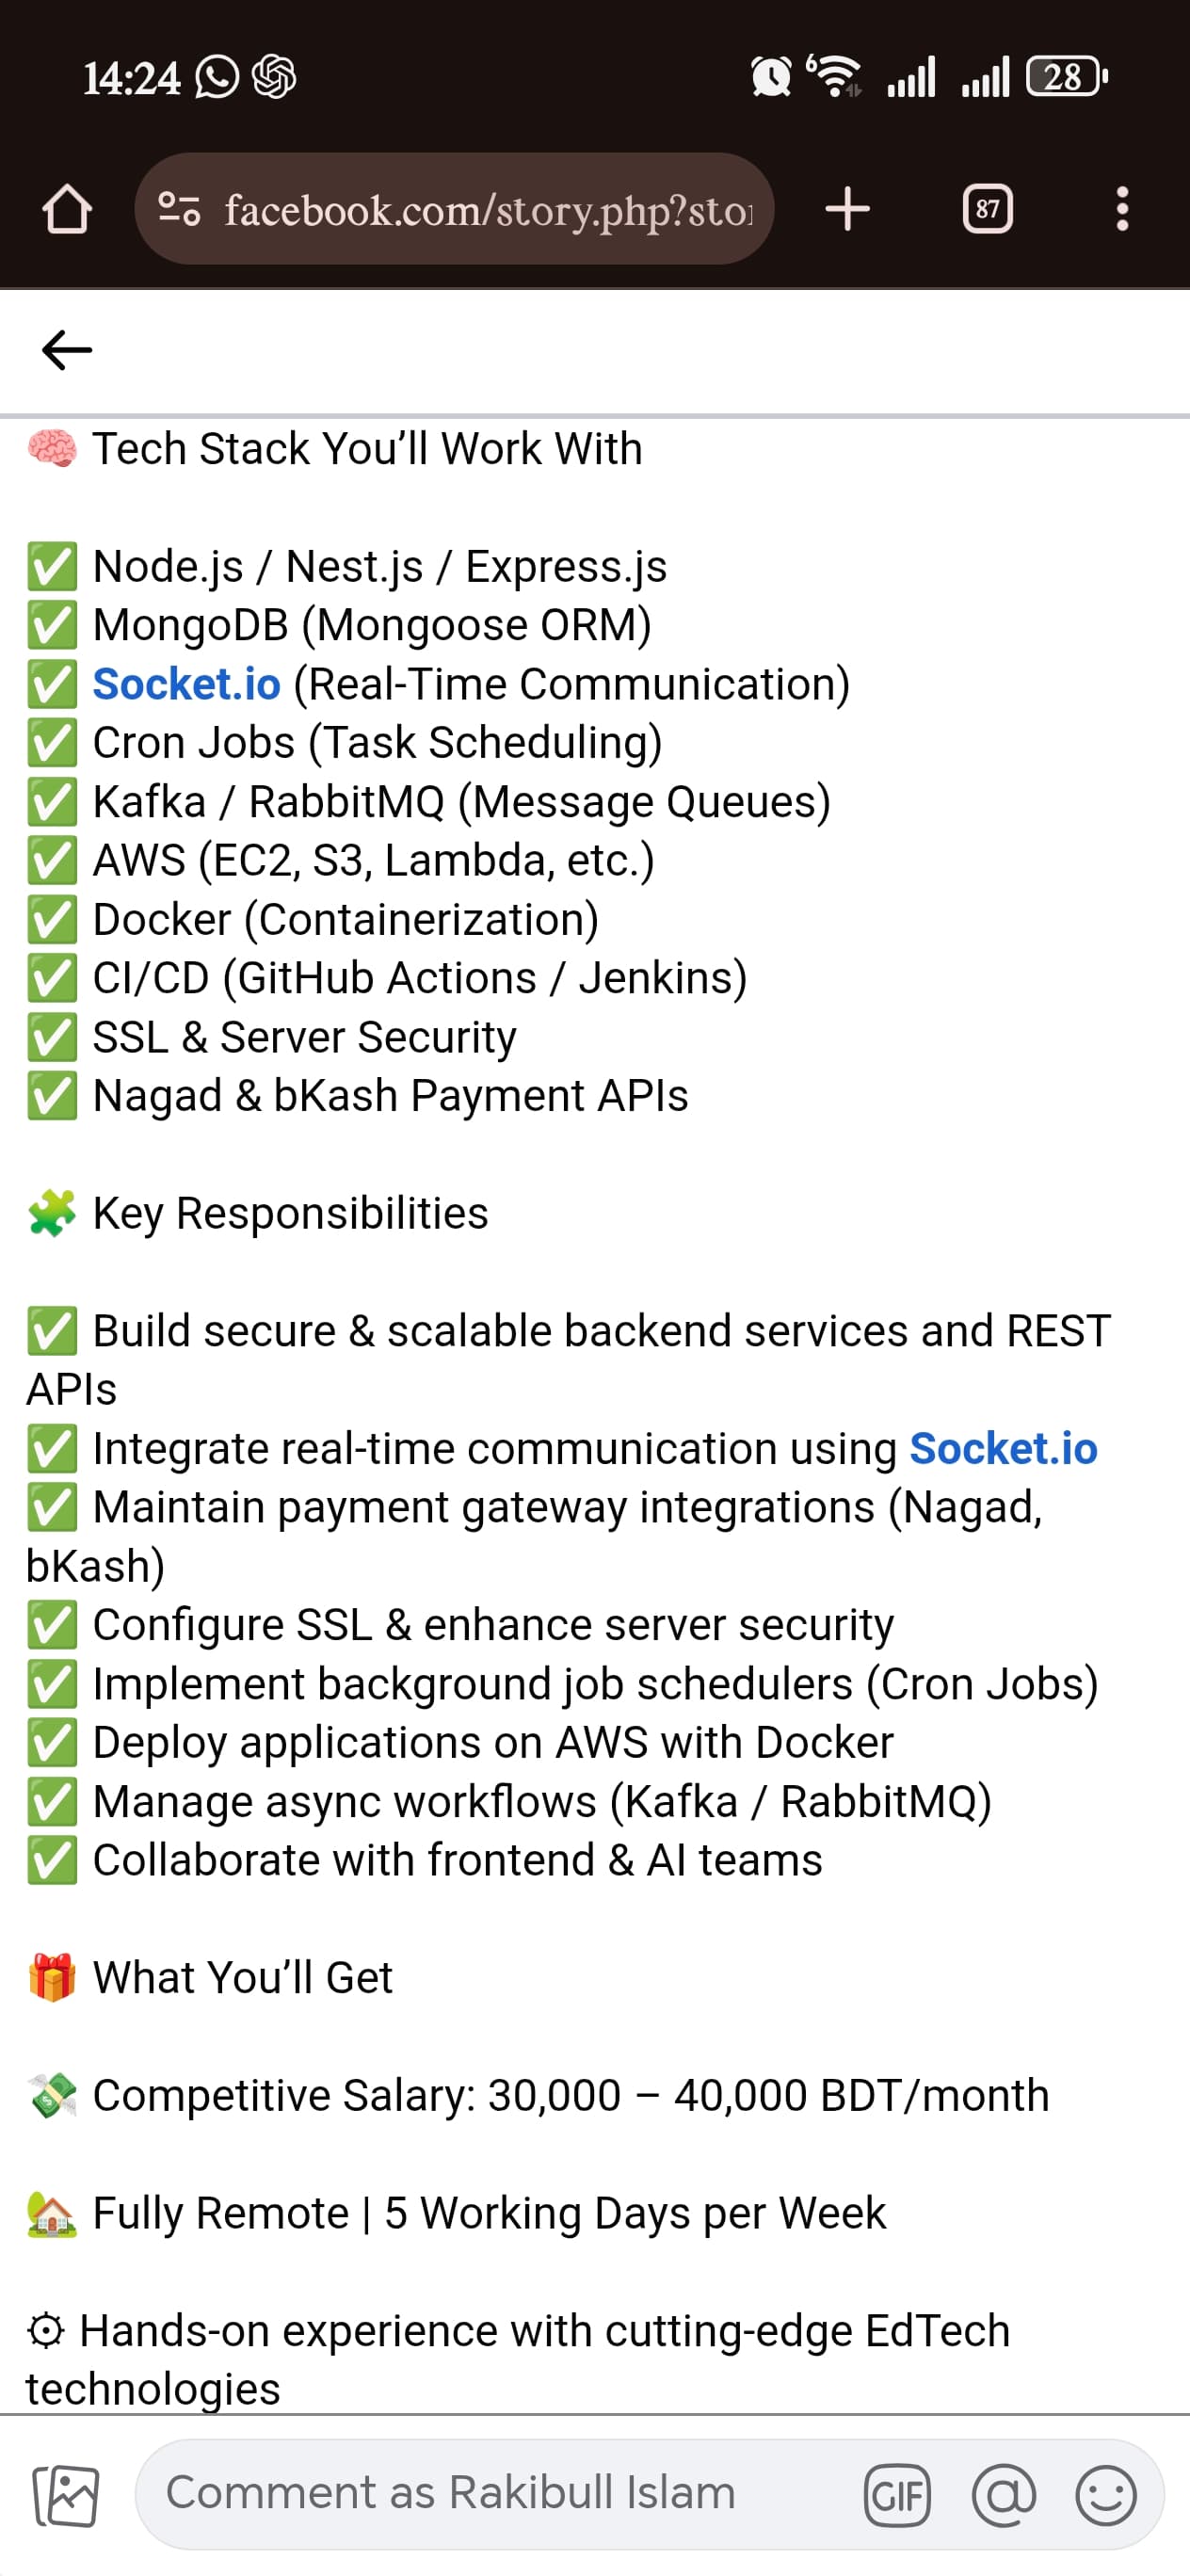Go back using the arrow icon
1190x2576 pixels.
[x=67, y=350]
